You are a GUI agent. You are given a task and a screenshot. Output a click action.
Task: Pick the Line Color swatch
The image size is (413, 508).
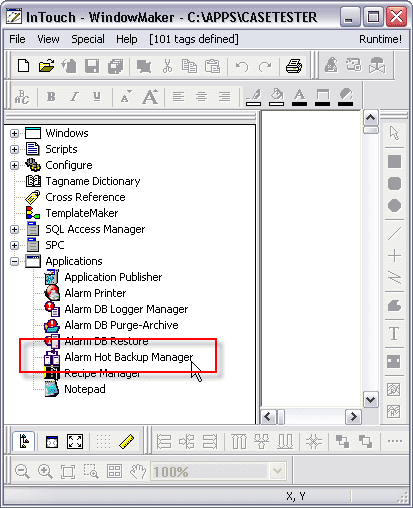[x=253, y=97]
